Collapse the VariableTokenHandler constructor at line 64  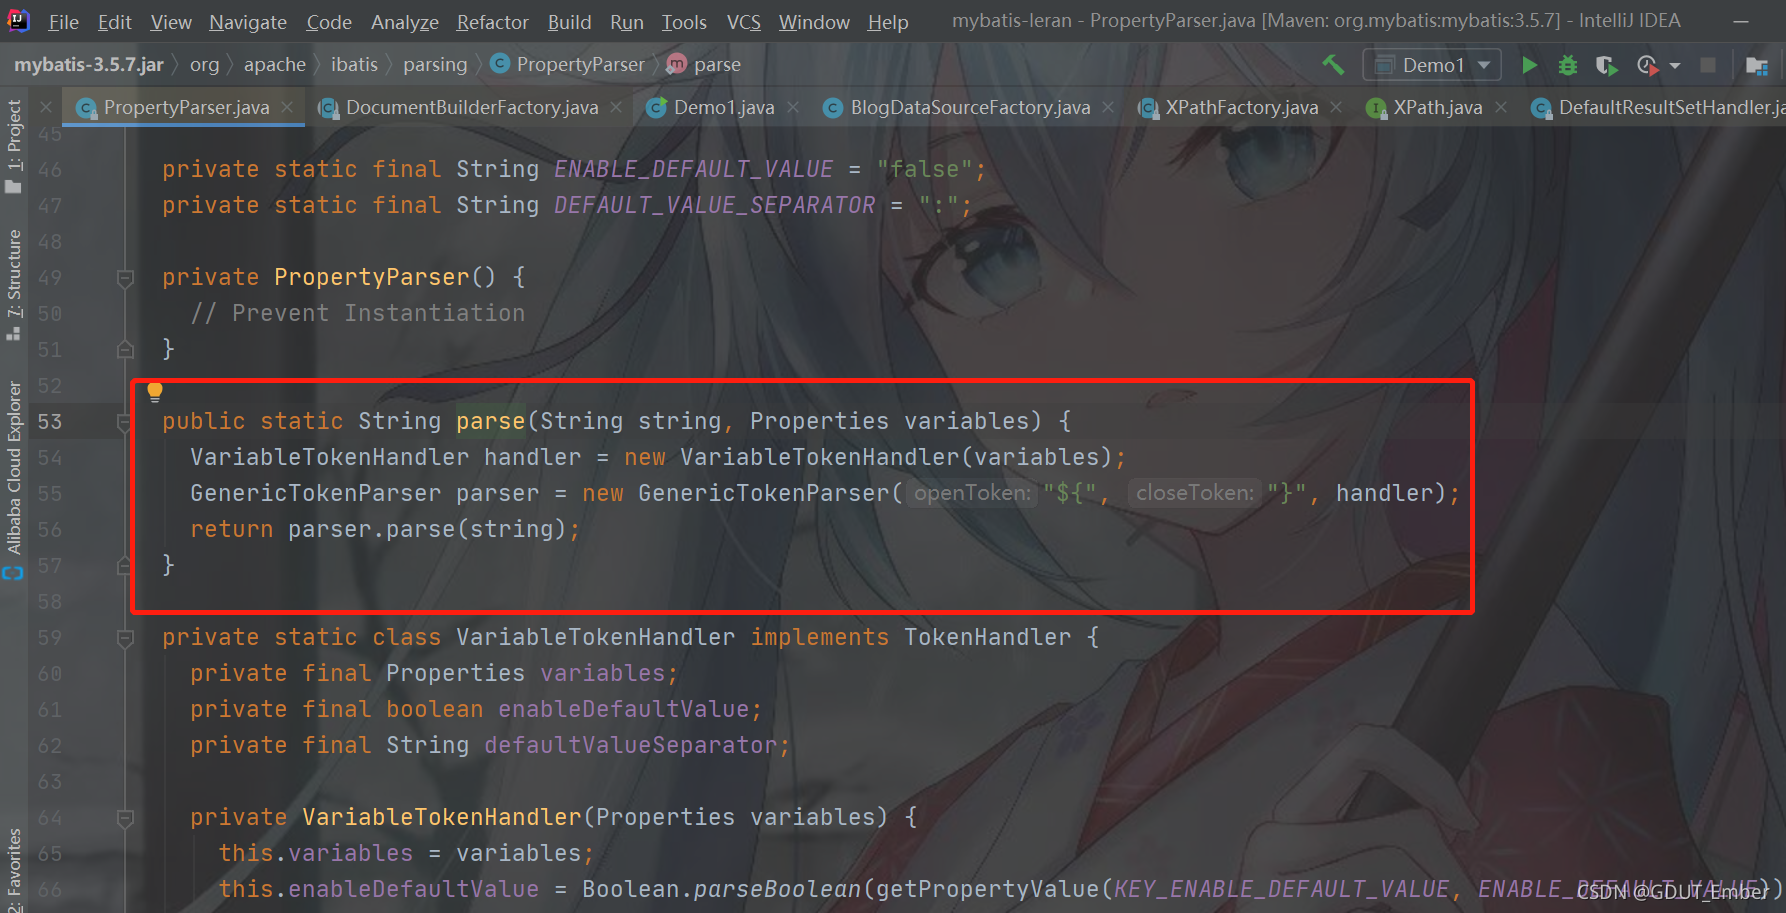125,818
